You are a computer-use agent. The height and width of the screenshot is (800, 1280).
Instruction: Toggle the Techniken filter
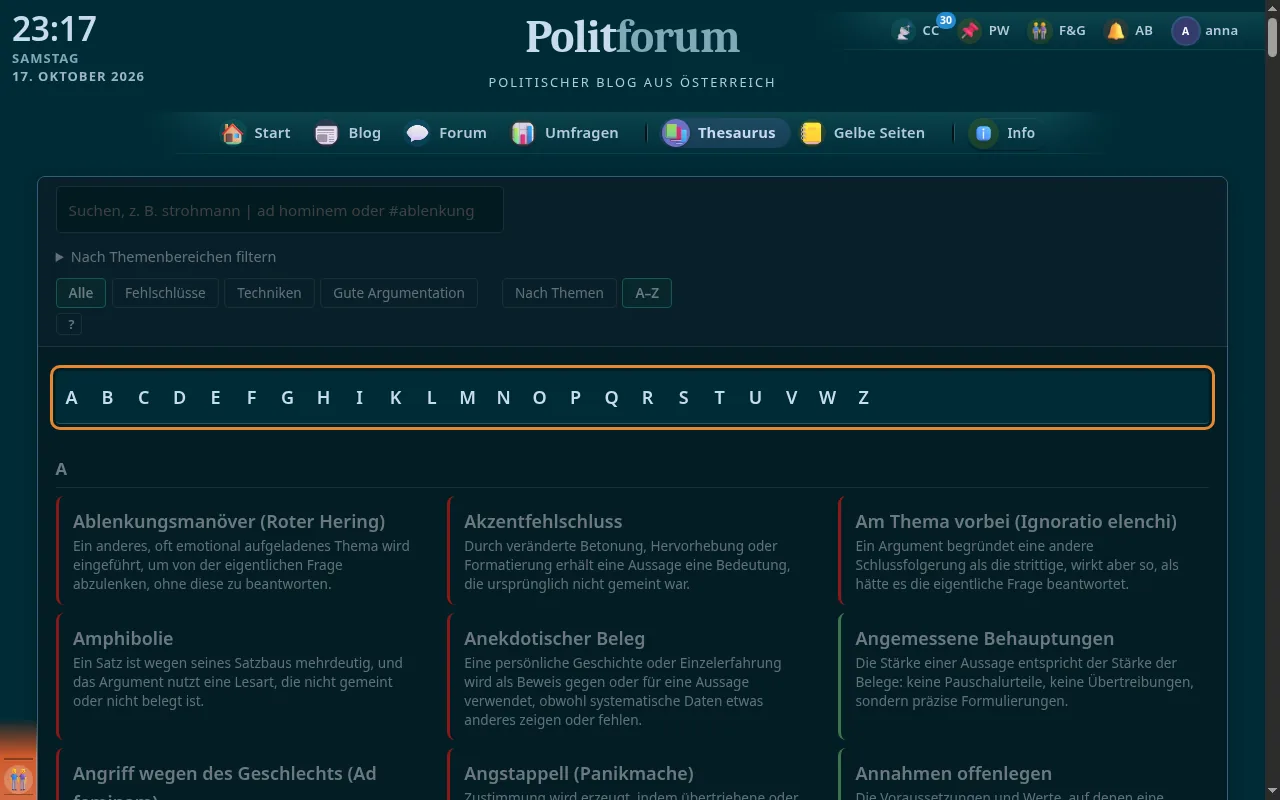point(270,293)
